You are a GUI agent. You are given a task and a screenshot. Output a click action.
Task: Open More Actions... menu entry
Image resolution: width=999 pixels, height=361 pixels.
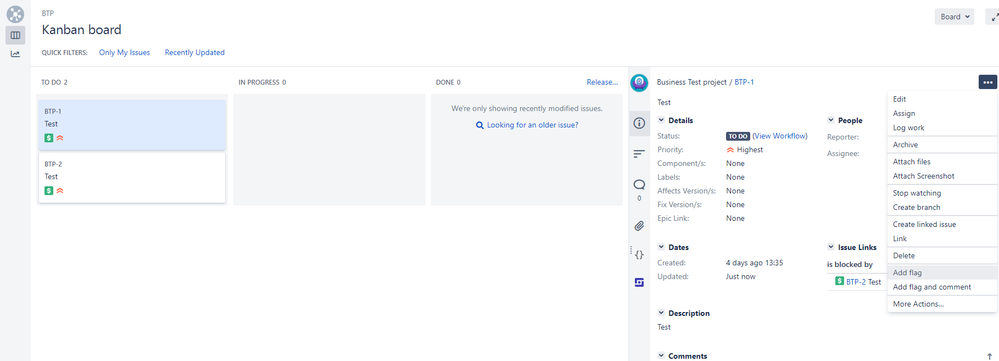point(942,304)
